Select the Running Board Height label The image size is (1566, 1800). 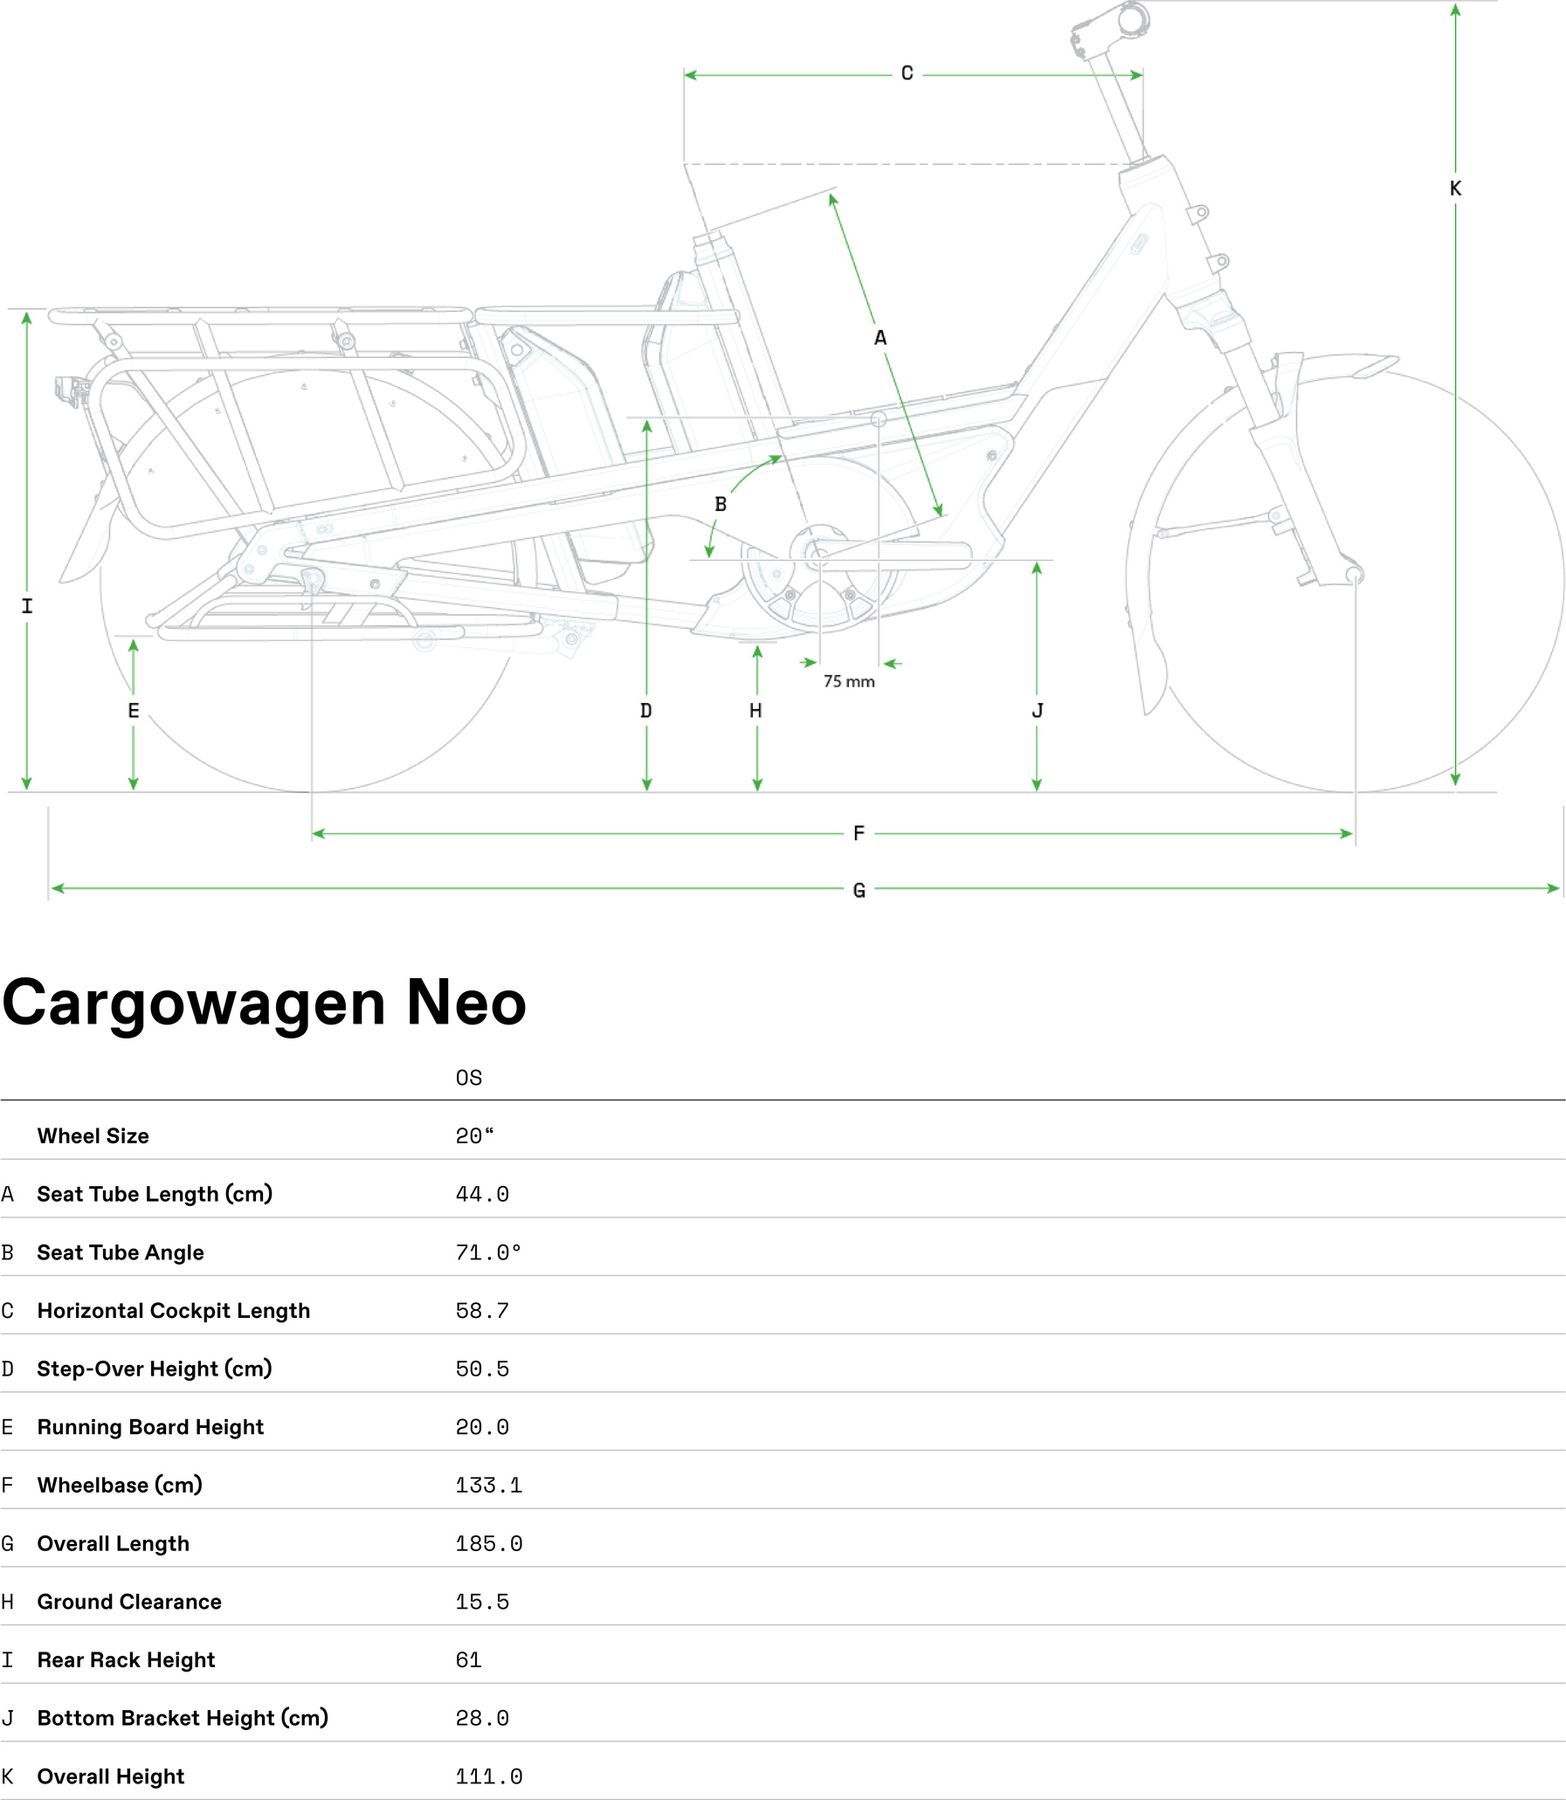point(151,1427)
